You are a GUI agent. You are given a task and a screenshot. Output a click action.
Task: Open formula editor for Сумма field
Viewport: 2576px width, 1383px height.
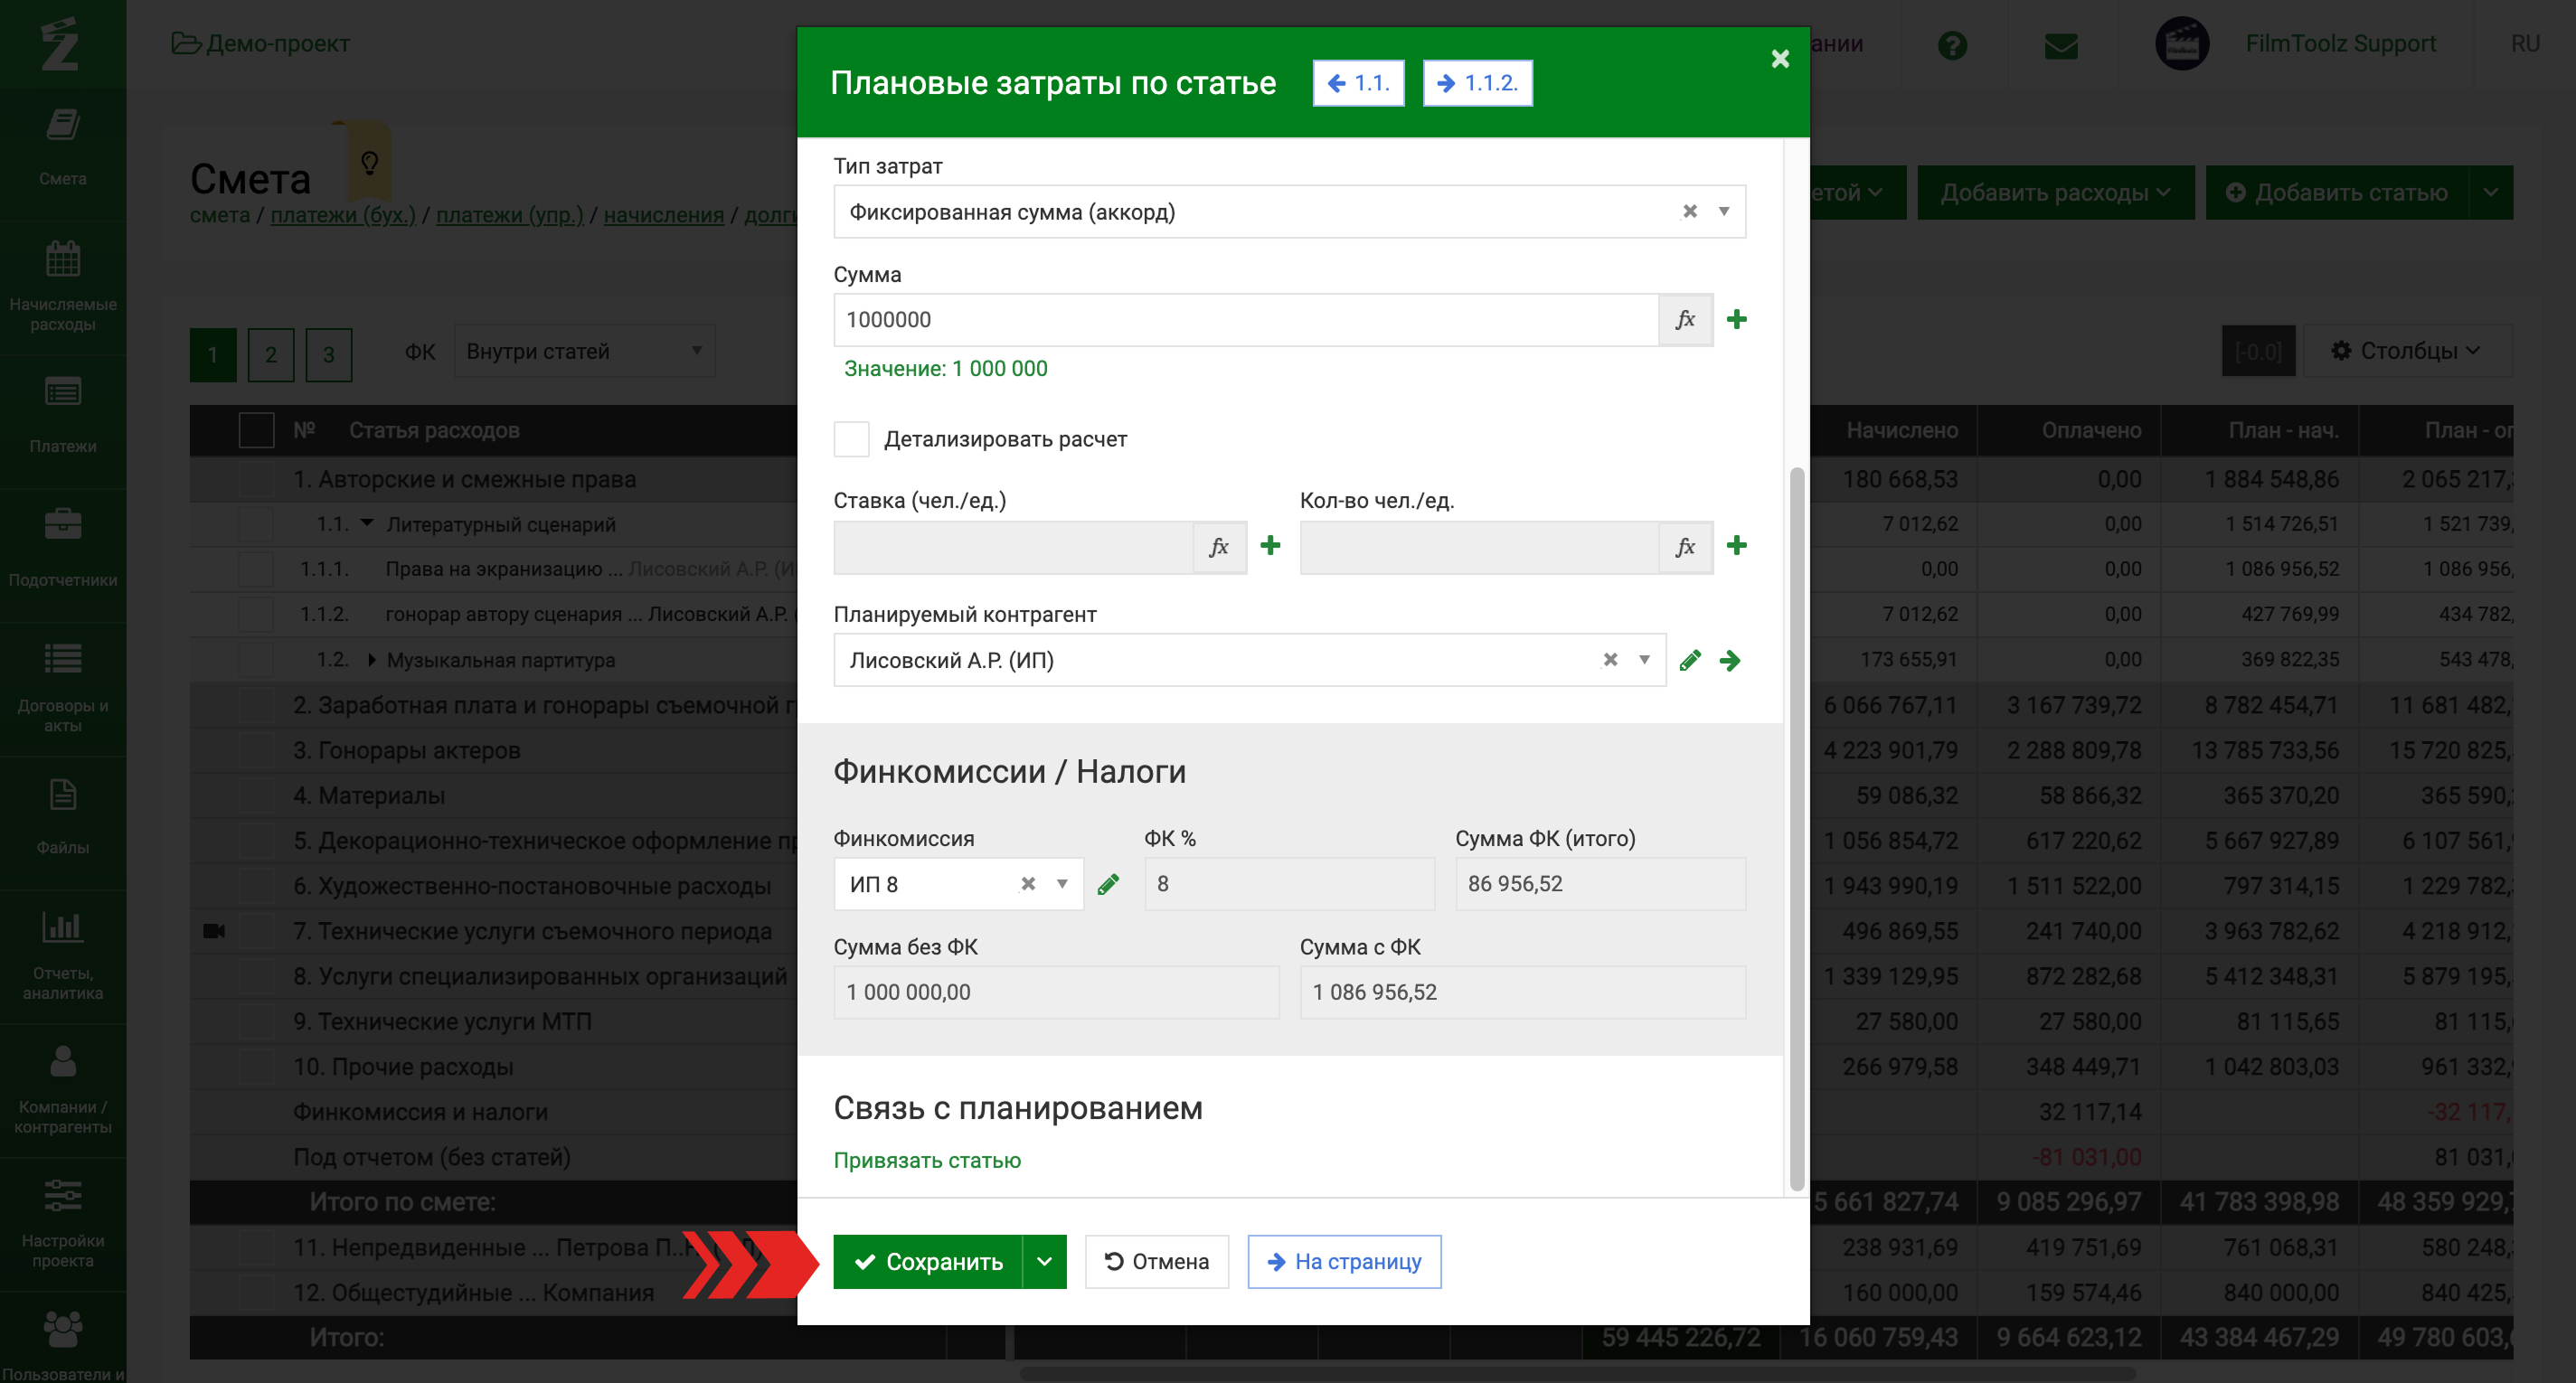pyautogui.click(x=1685, y=319)
